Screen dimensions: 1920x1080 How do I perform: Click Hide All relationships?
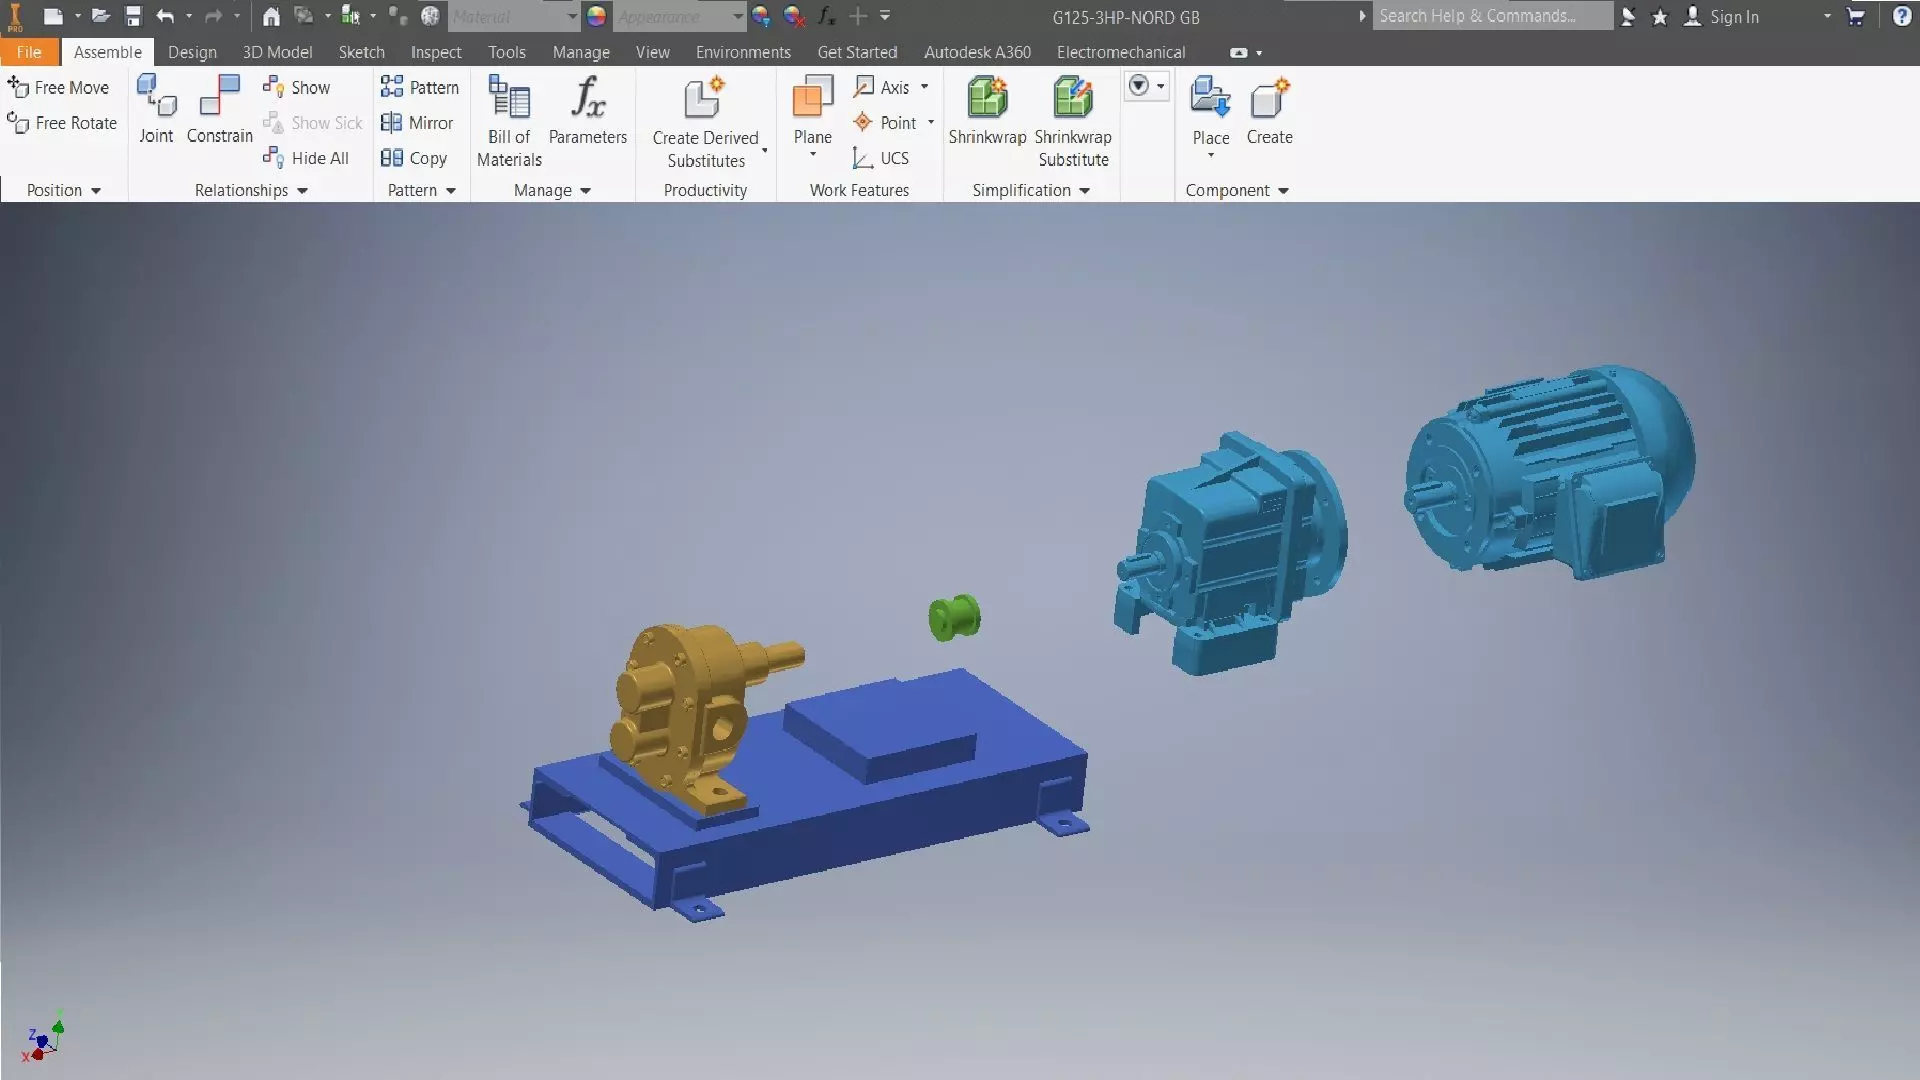(306, 158)
